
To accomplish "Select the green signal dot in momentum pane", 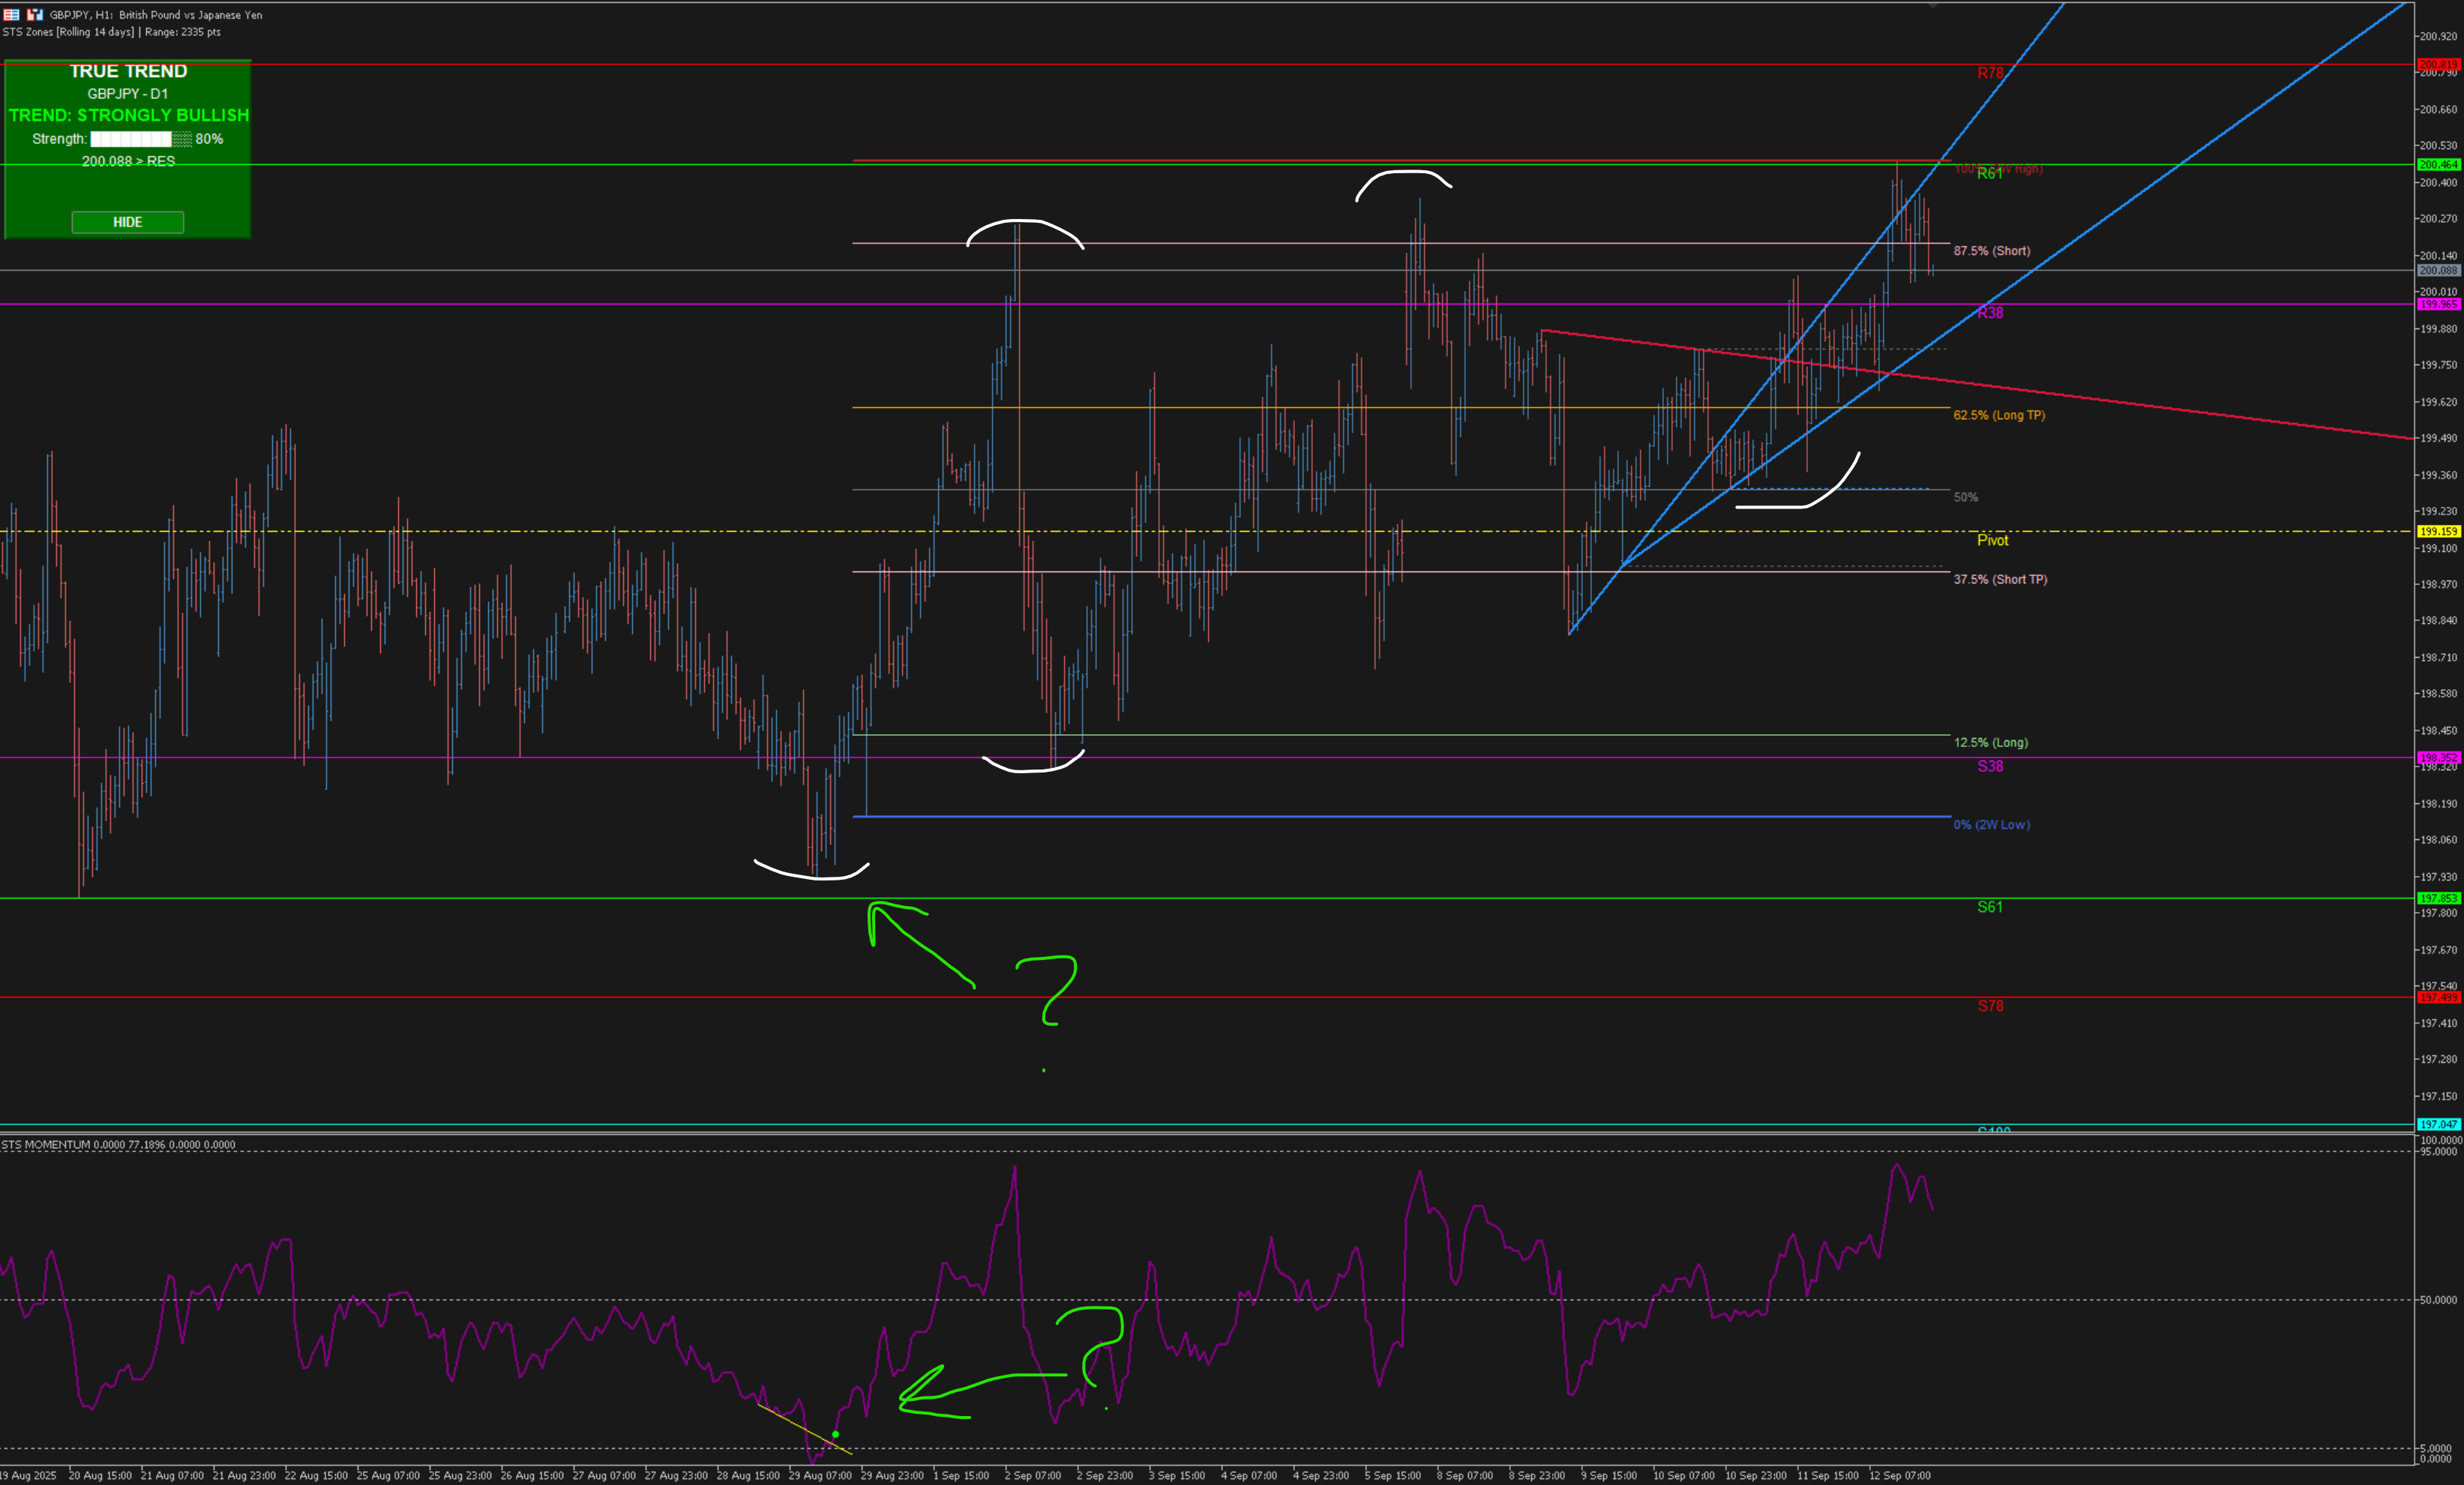I will coord(835,1434).
